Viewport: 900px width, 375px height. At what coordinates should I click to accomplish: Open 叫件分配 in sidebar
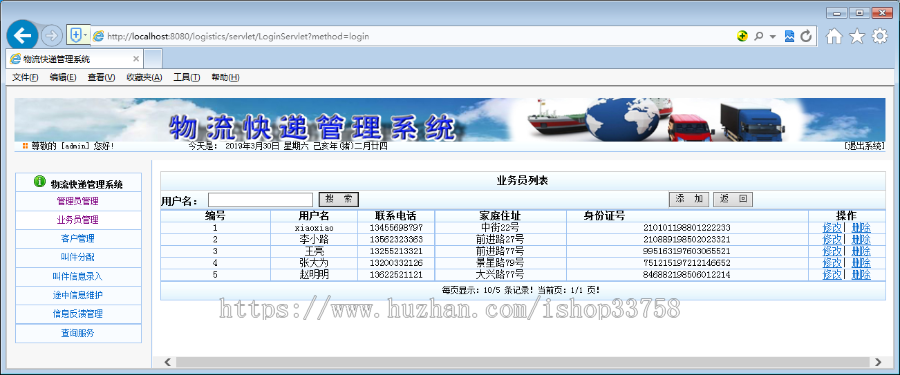point(78,257)
